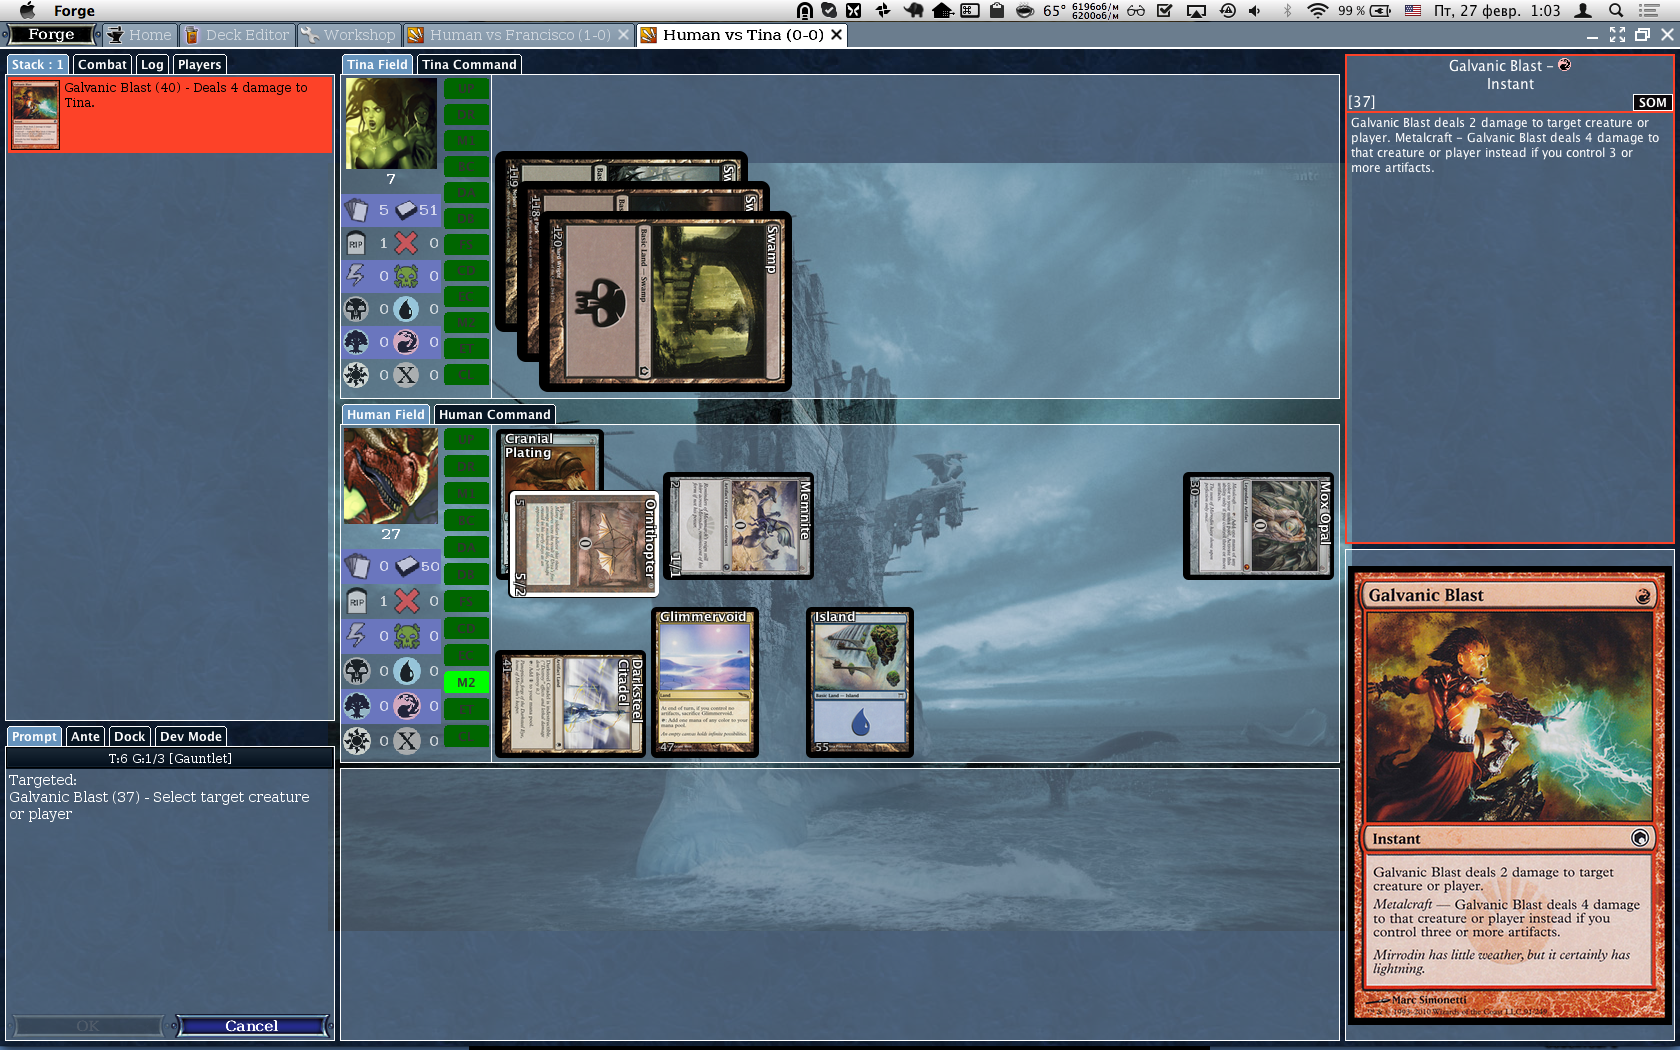Click Human's exile red X icon
This screenshot has height=1050, width=1680.
[x=406, y=601]
